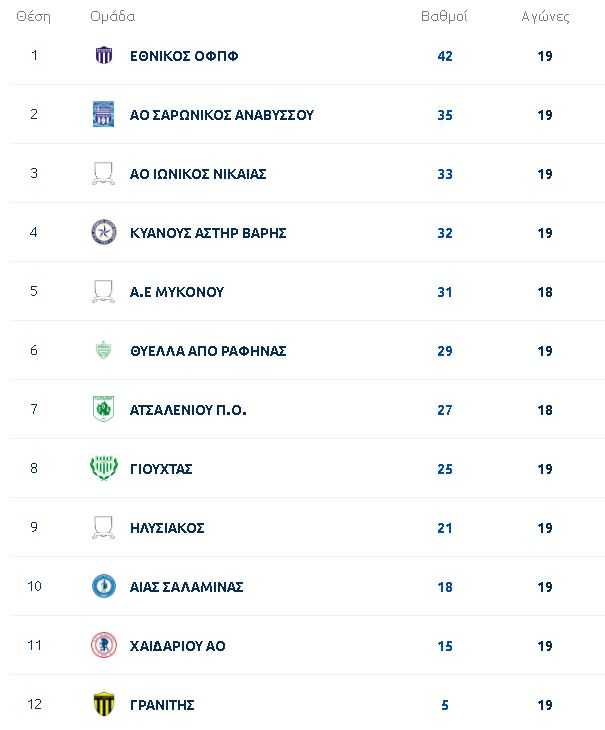Click the ΑΙΑΣ ΣΑΛΑΜΙΝΑΣ blue round logo
This screenshot has height=730, width=605.
103,586
